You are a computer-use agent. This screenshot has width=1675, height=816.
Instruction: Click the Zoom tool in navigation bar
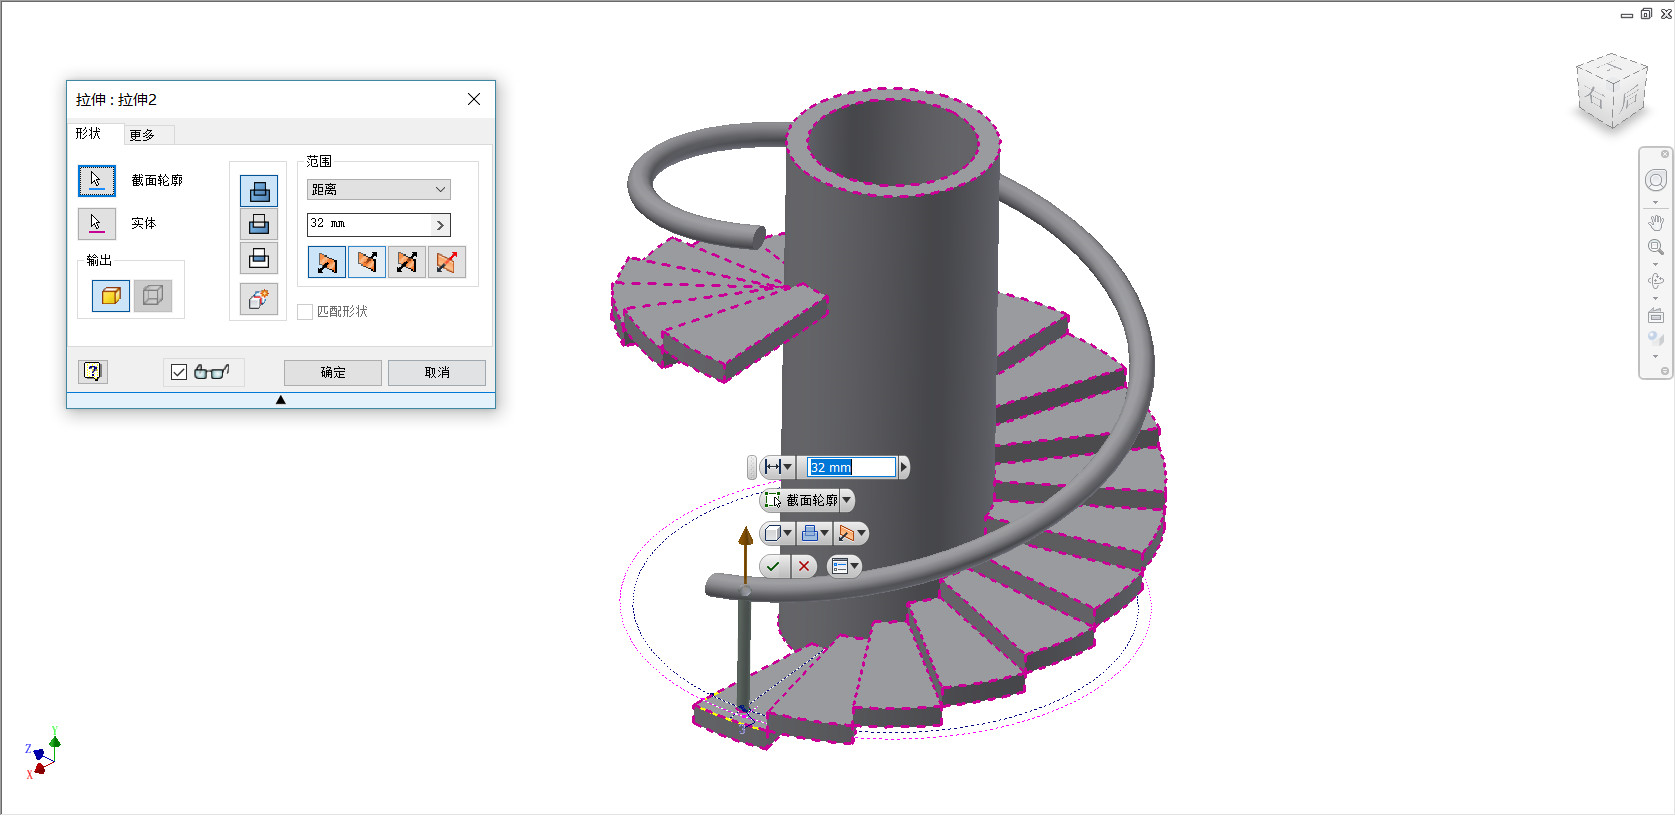click(1656, 247)
